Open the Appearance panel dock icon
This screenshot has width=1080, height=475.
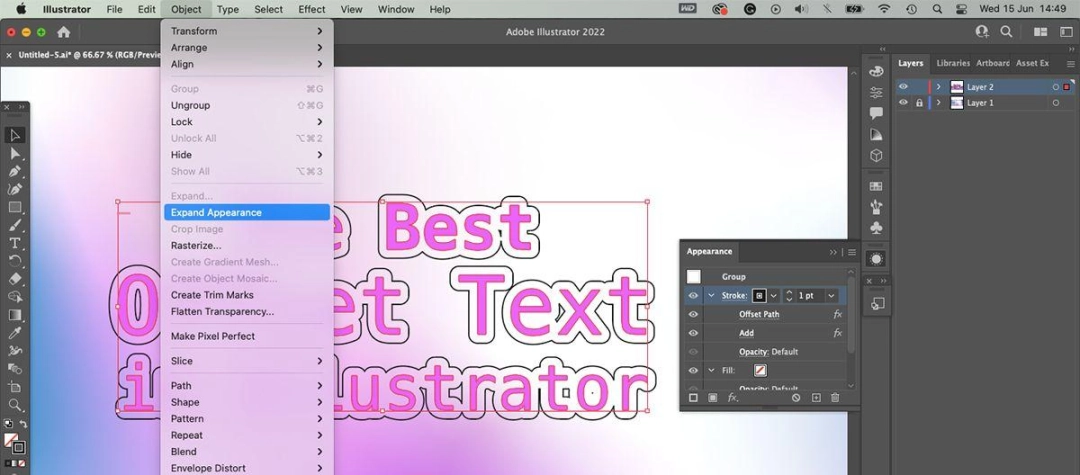tap(876, 259)
